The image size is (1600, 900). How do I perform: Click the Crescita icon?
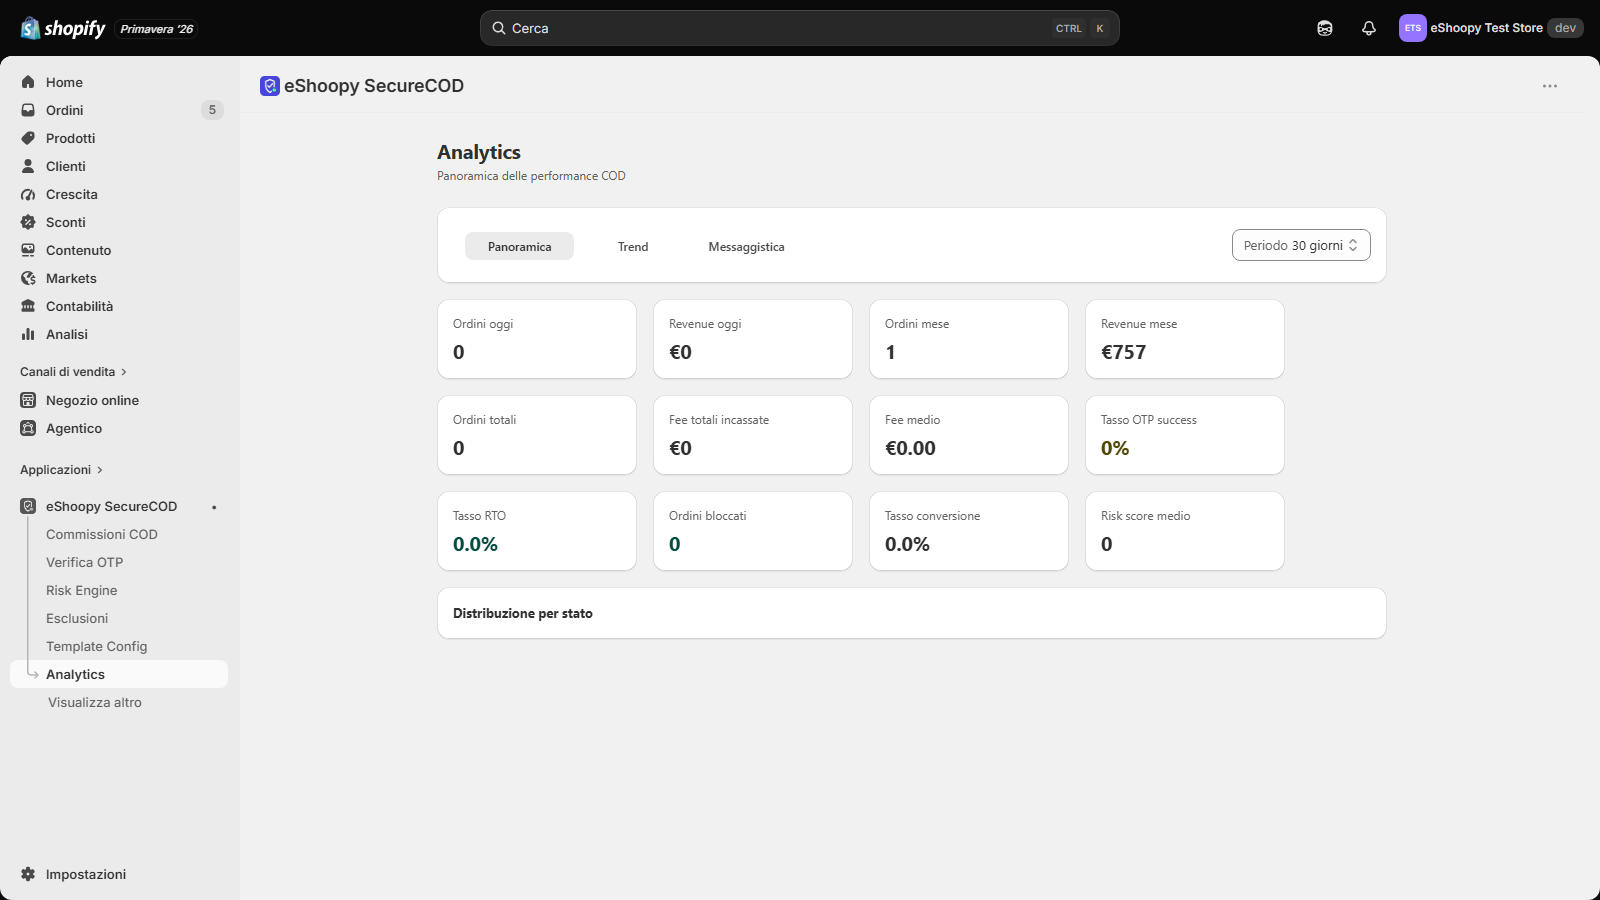click(x=28, y=194)
